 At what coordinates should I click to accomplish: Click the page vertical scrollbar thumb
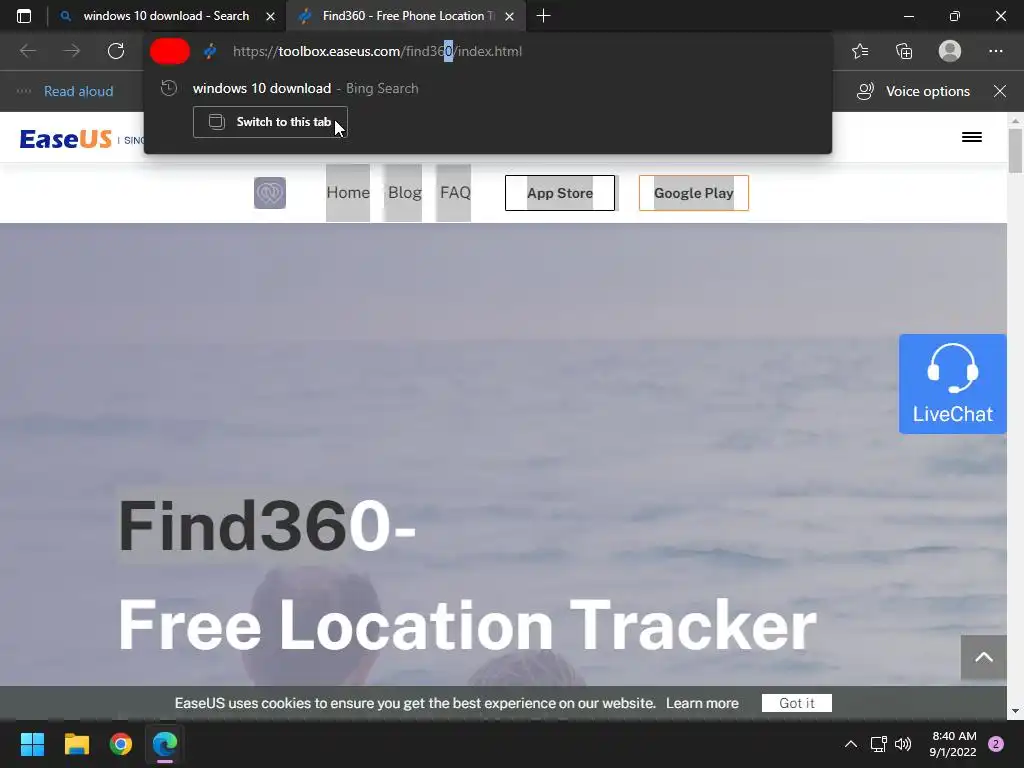pos(1015,151)
